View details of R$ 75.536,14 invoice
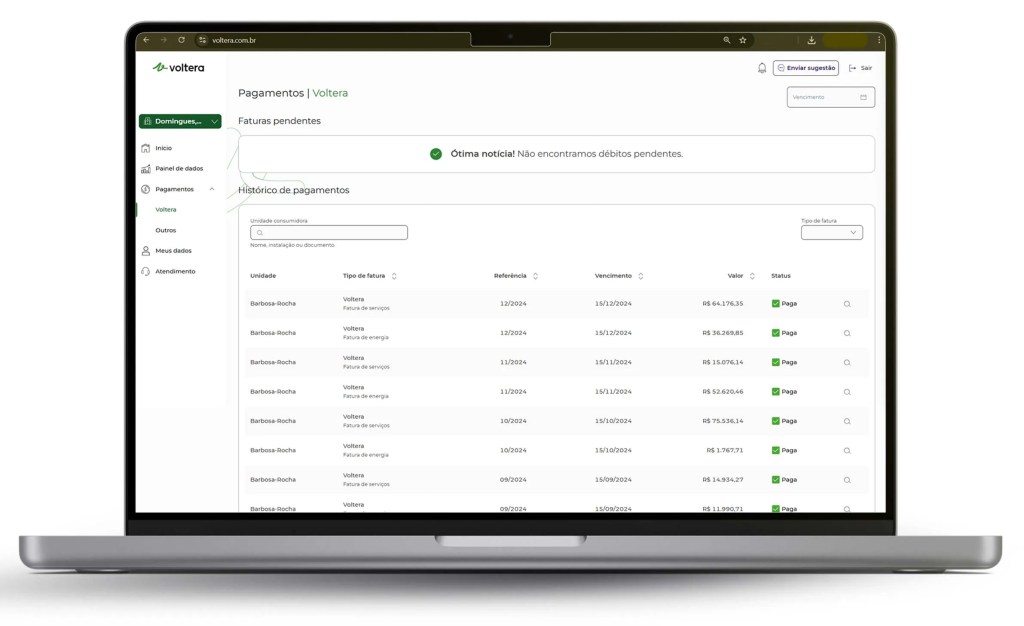Image resolution: width=1024 pixels, height=626 pixels. [847, 422]
